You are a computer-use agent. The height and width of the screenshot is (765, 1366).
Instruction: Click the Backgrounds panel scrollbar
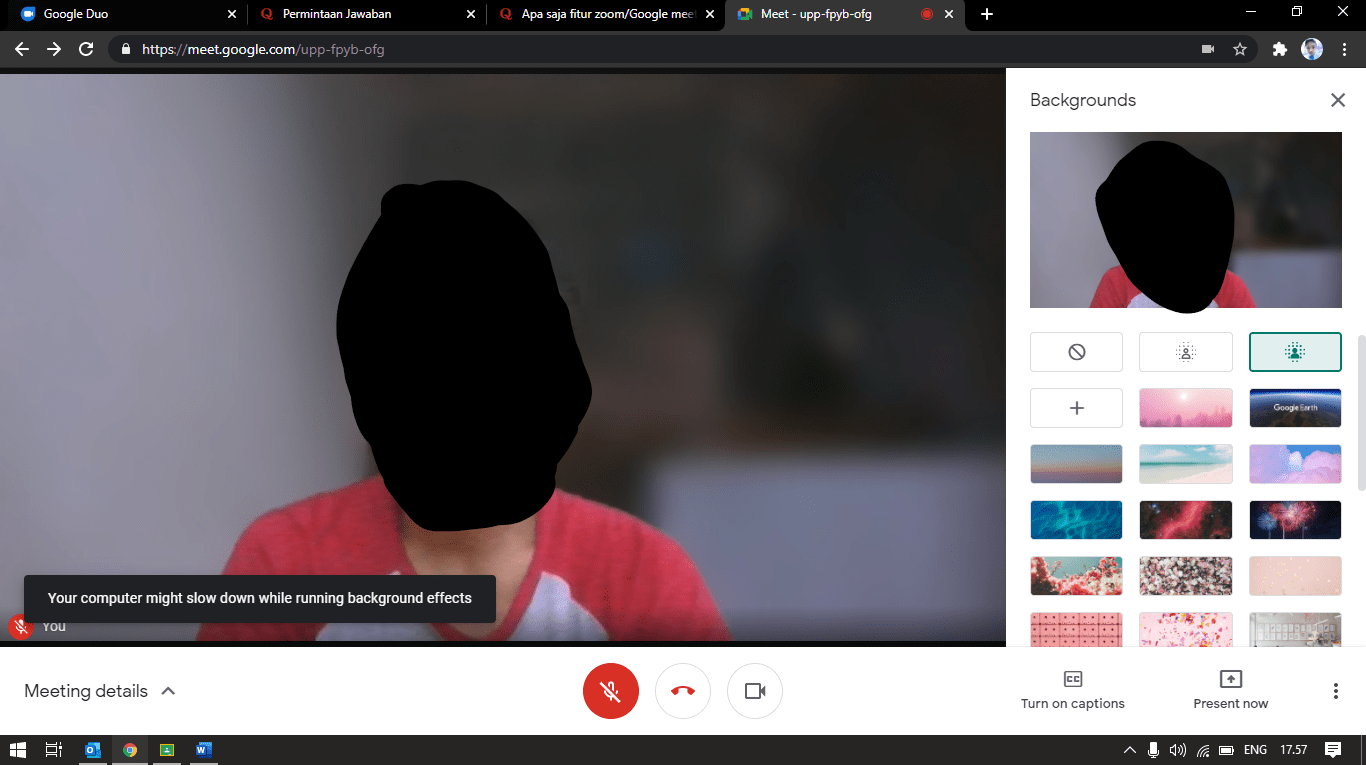pos(1360,413)
